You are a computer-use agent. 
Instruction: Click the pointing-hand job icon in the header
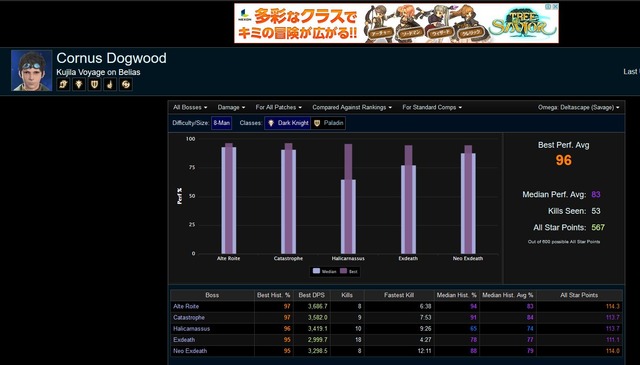(110, 84)
